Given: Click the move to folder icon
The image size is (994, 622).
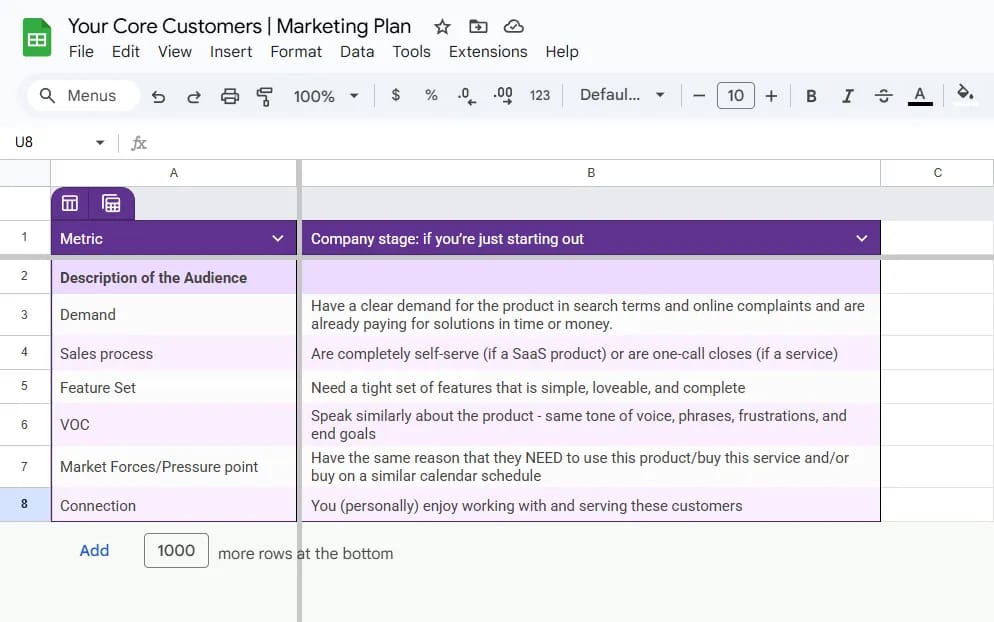Looking at the screenshot, I should (478, 27).
